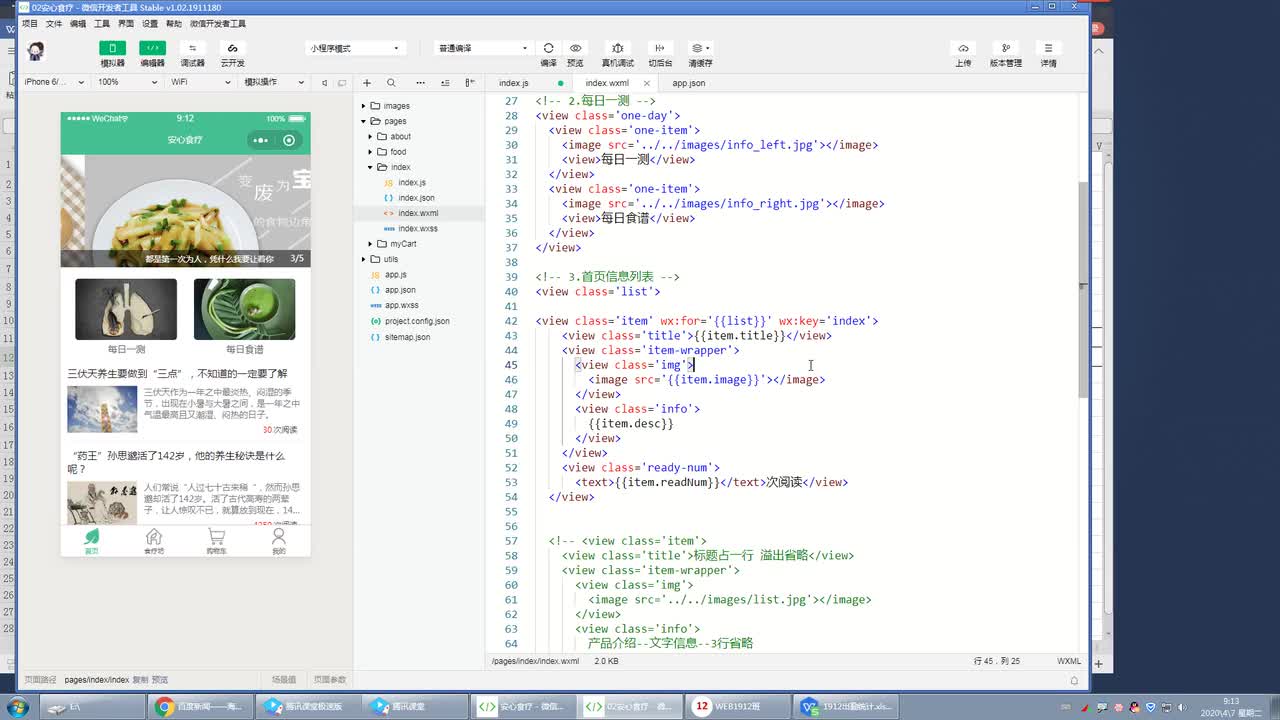
Task: Toggle the debugger (调试器) panel button
Action: pos(192,48)
